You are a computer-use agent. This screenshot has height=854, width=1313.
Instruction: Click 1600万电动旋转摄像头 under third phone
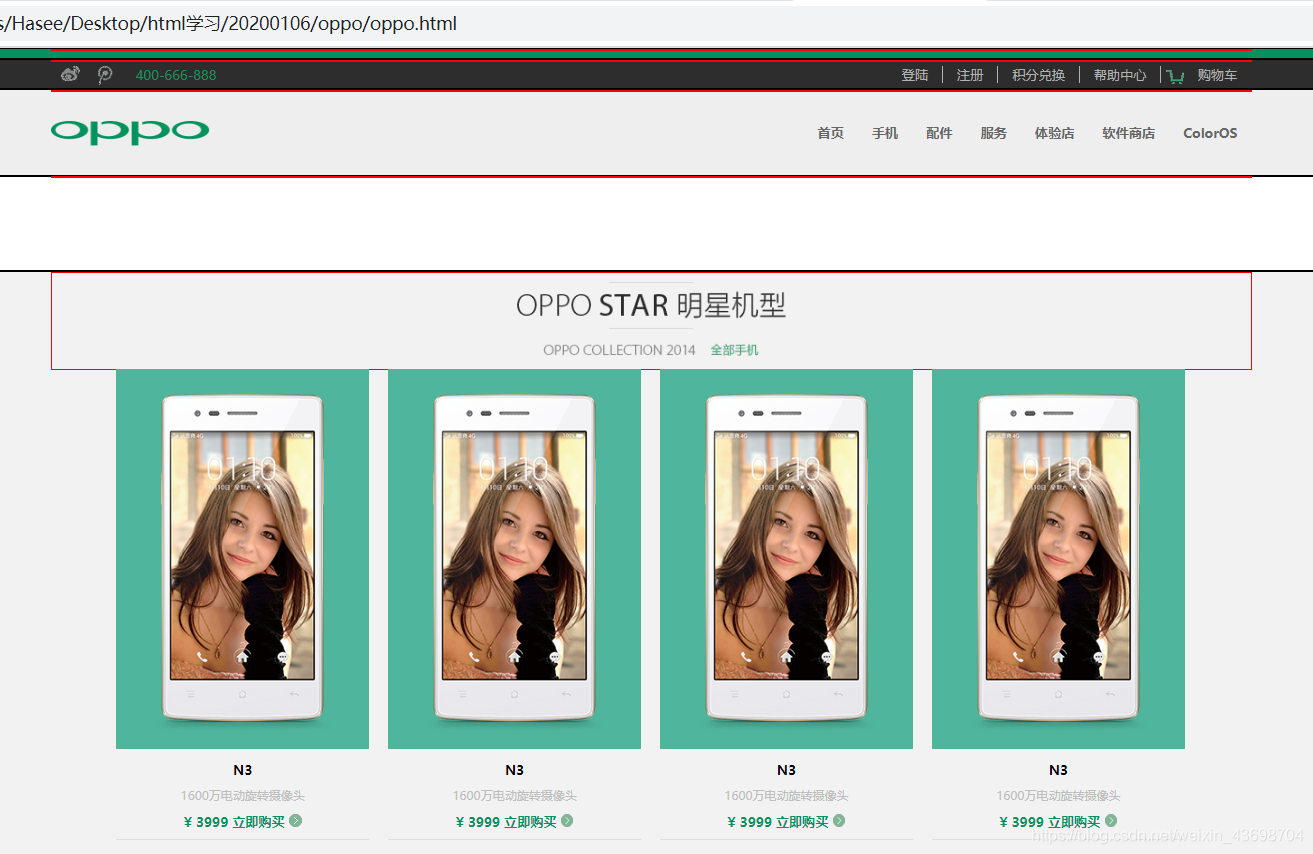coord(787,796)
